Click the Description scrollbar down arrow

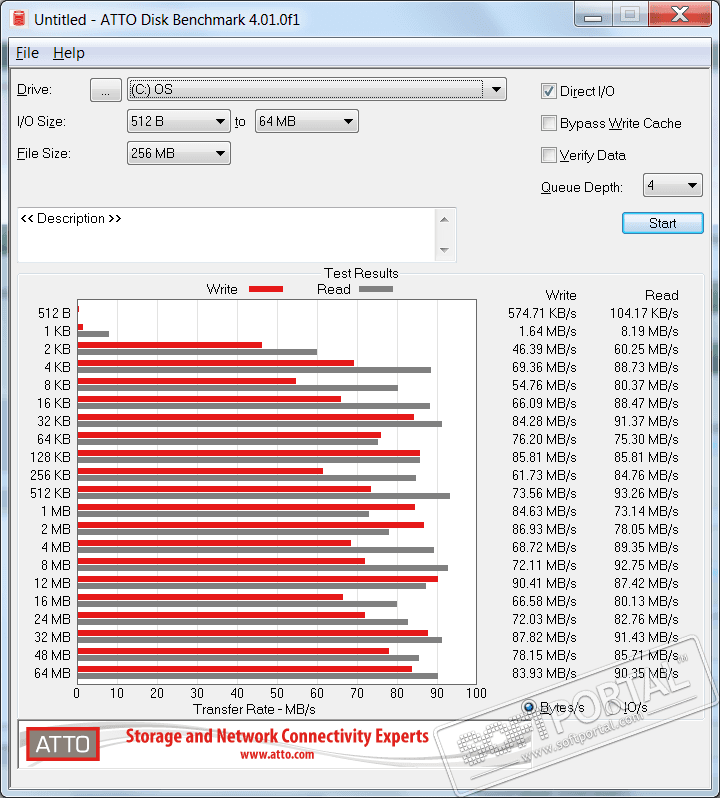coord(444,250)
